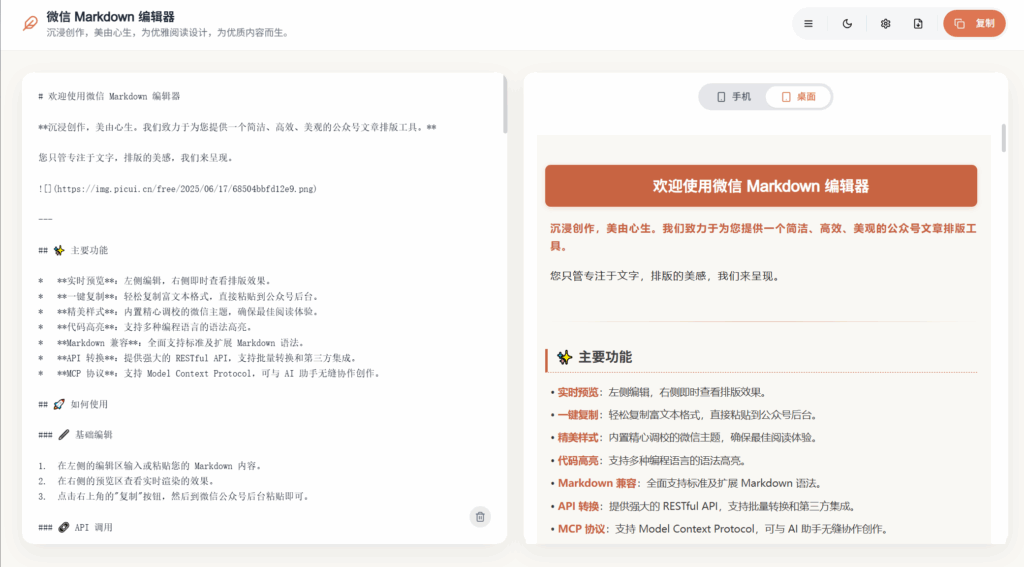Open the hamburger menu icon
Screen dimensions: 1024x567
pos(808,24)
